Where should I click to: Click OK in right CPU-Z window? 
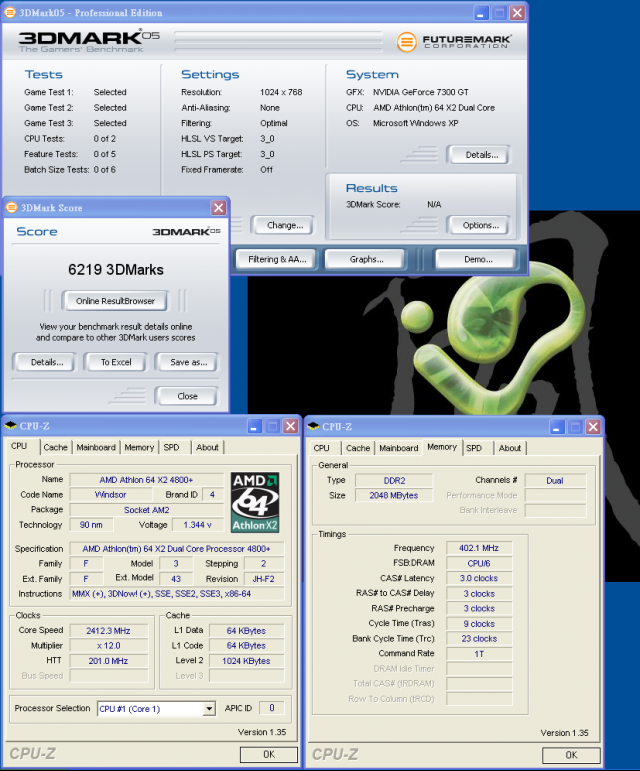571,755
